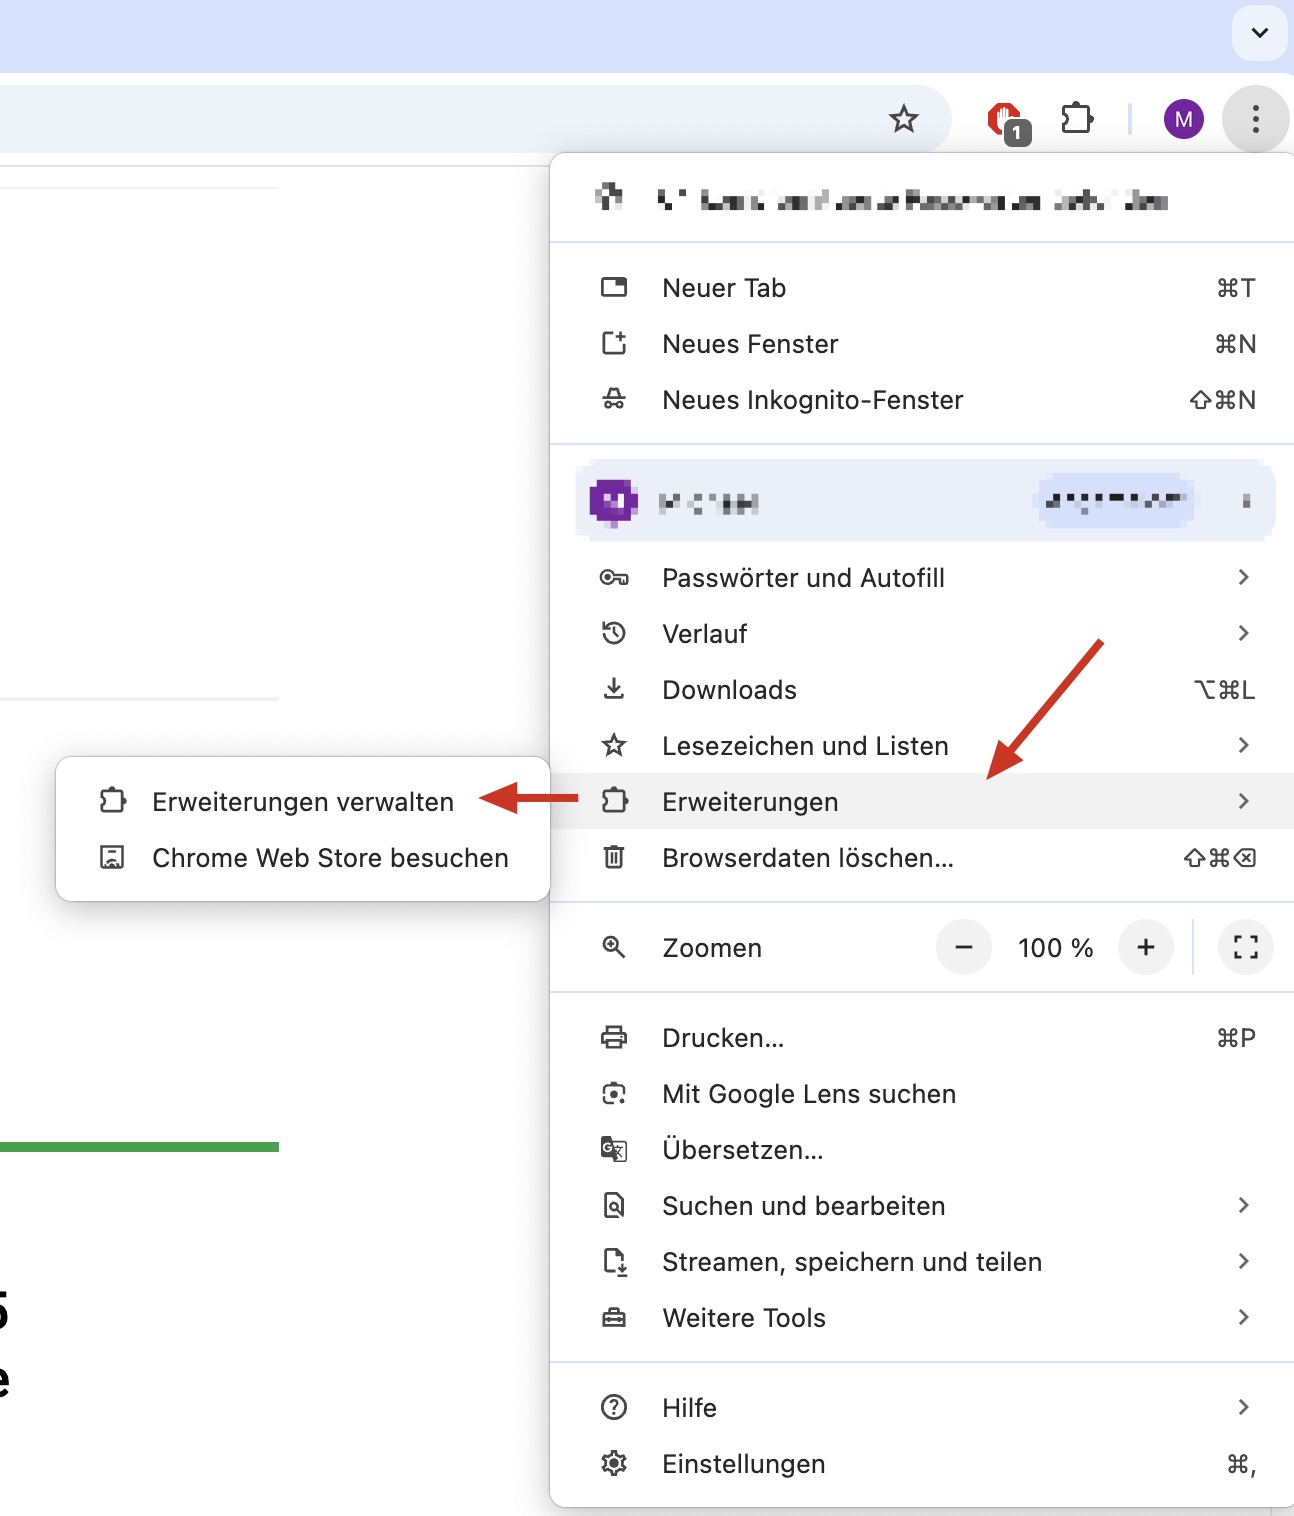Open Neues Inkognito-Fenster
1294x1516 pixels.
(812, 400)
